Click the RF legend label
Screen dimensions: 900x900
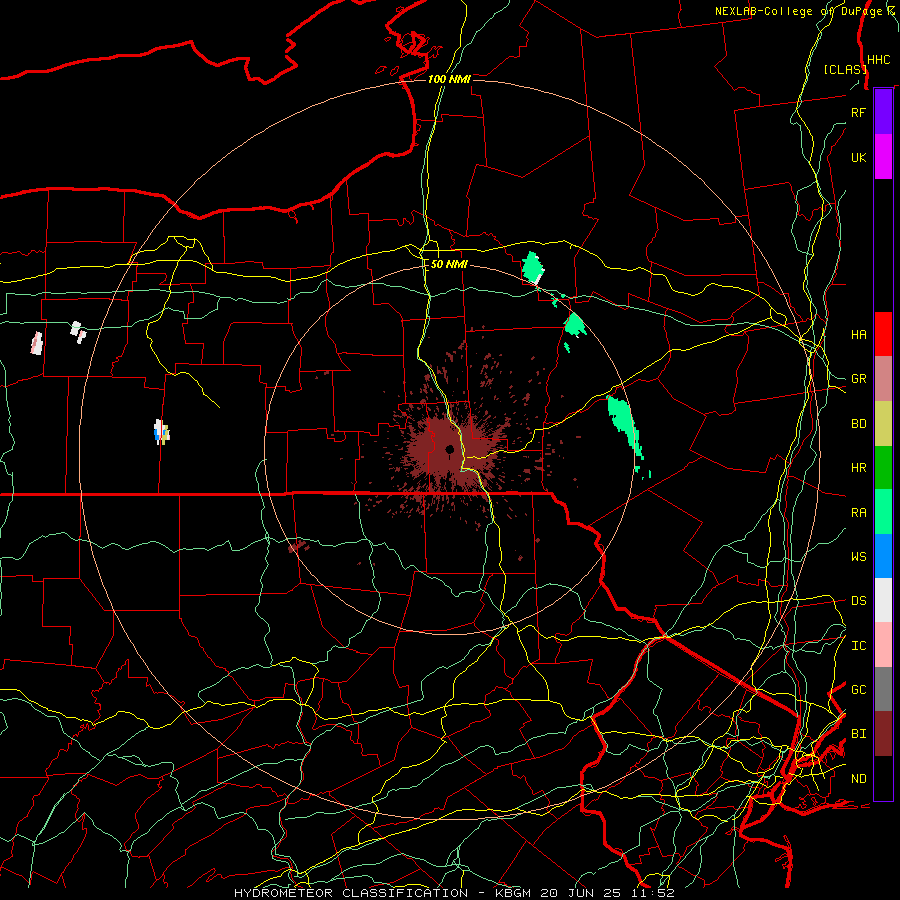pos(858,112)
